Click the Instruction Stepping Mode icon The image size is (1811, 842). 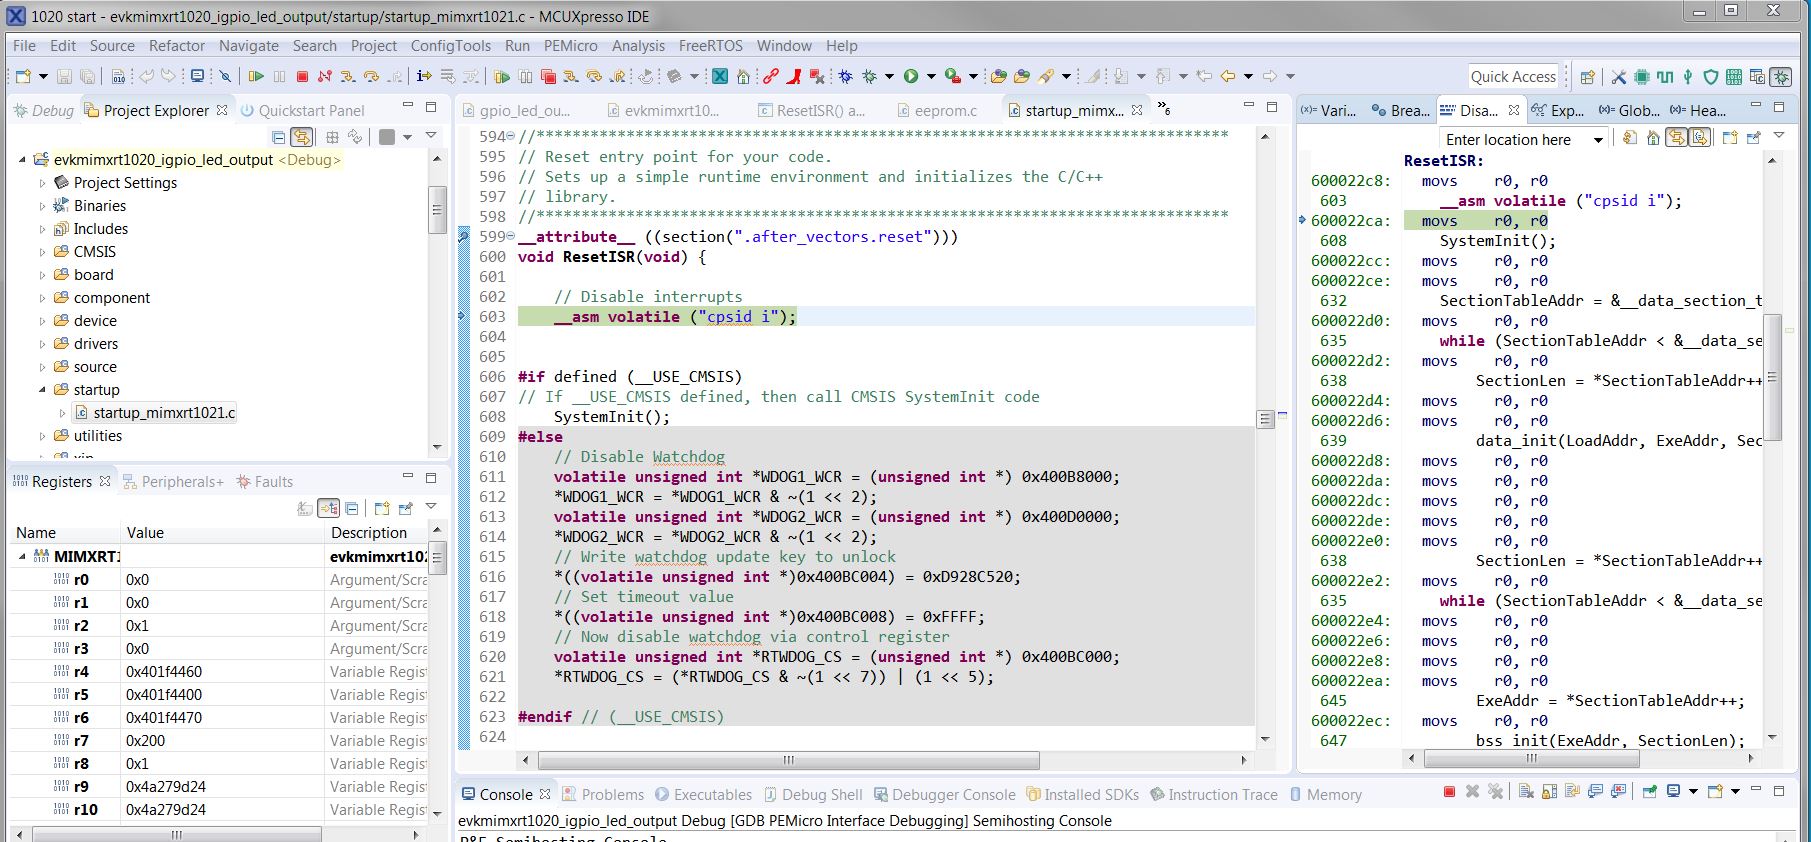(x=423, y=76)
